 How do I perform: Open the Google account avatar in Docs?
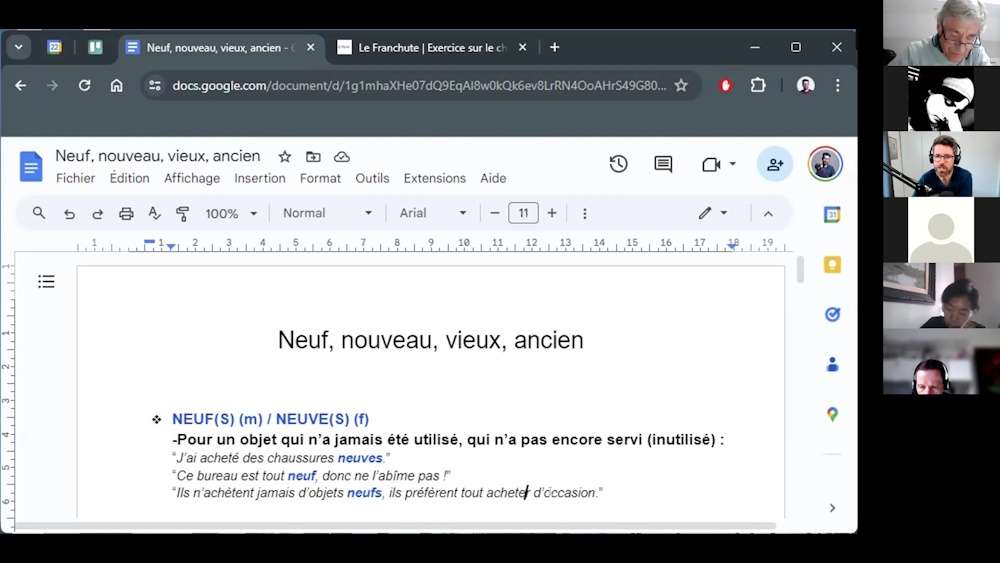(x=825, y=165)
